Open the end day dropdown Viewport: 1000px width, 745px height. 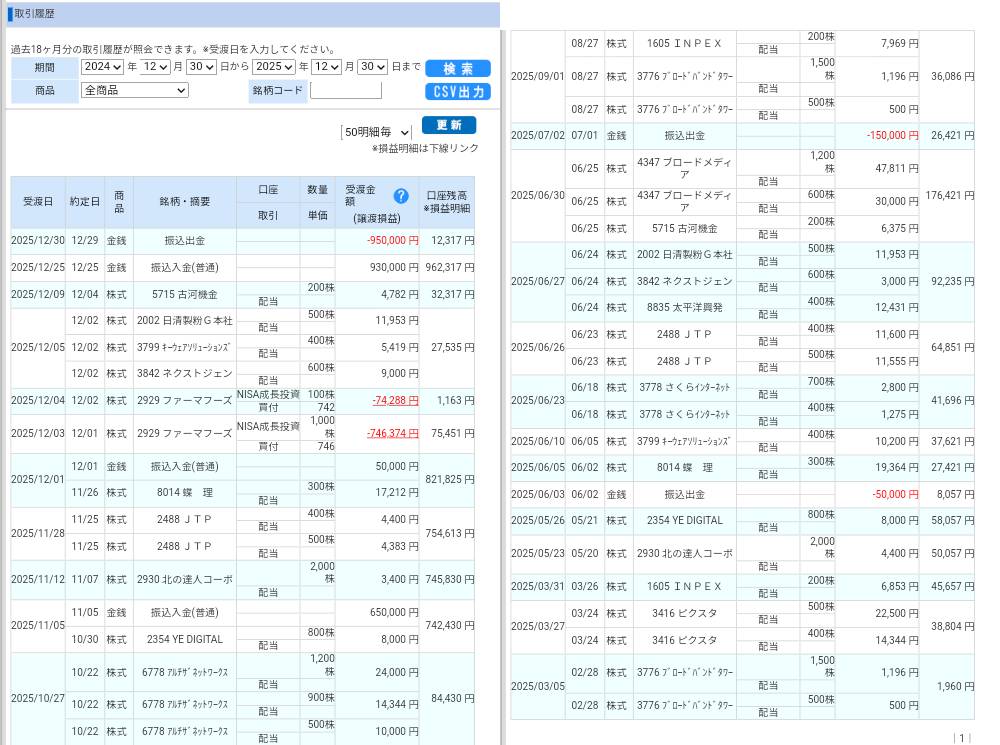click(x=372, y=67)
